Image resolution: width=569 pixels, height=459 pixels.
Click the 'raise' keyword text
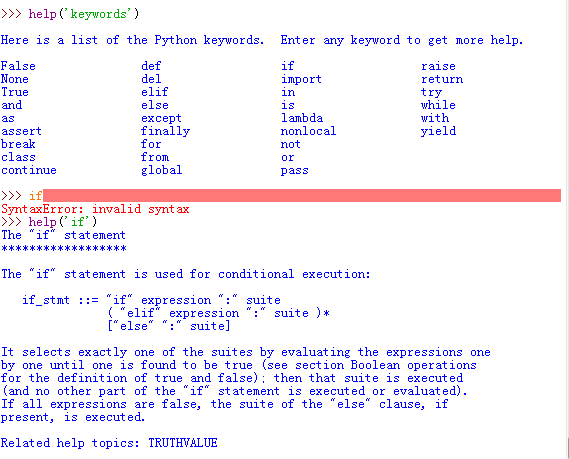tap(438, 66)
